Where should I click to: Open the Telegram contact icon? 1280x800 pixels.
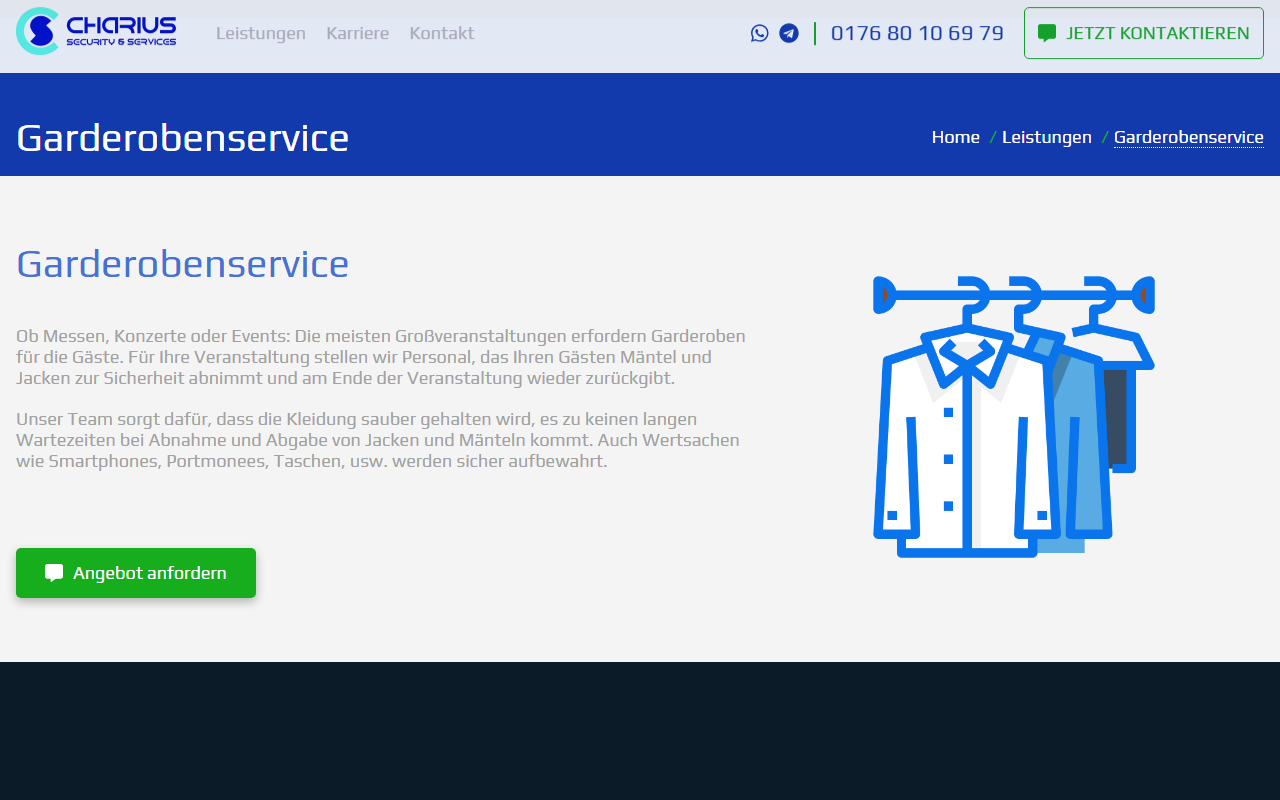pyautogui.click(x=789, y=33)
